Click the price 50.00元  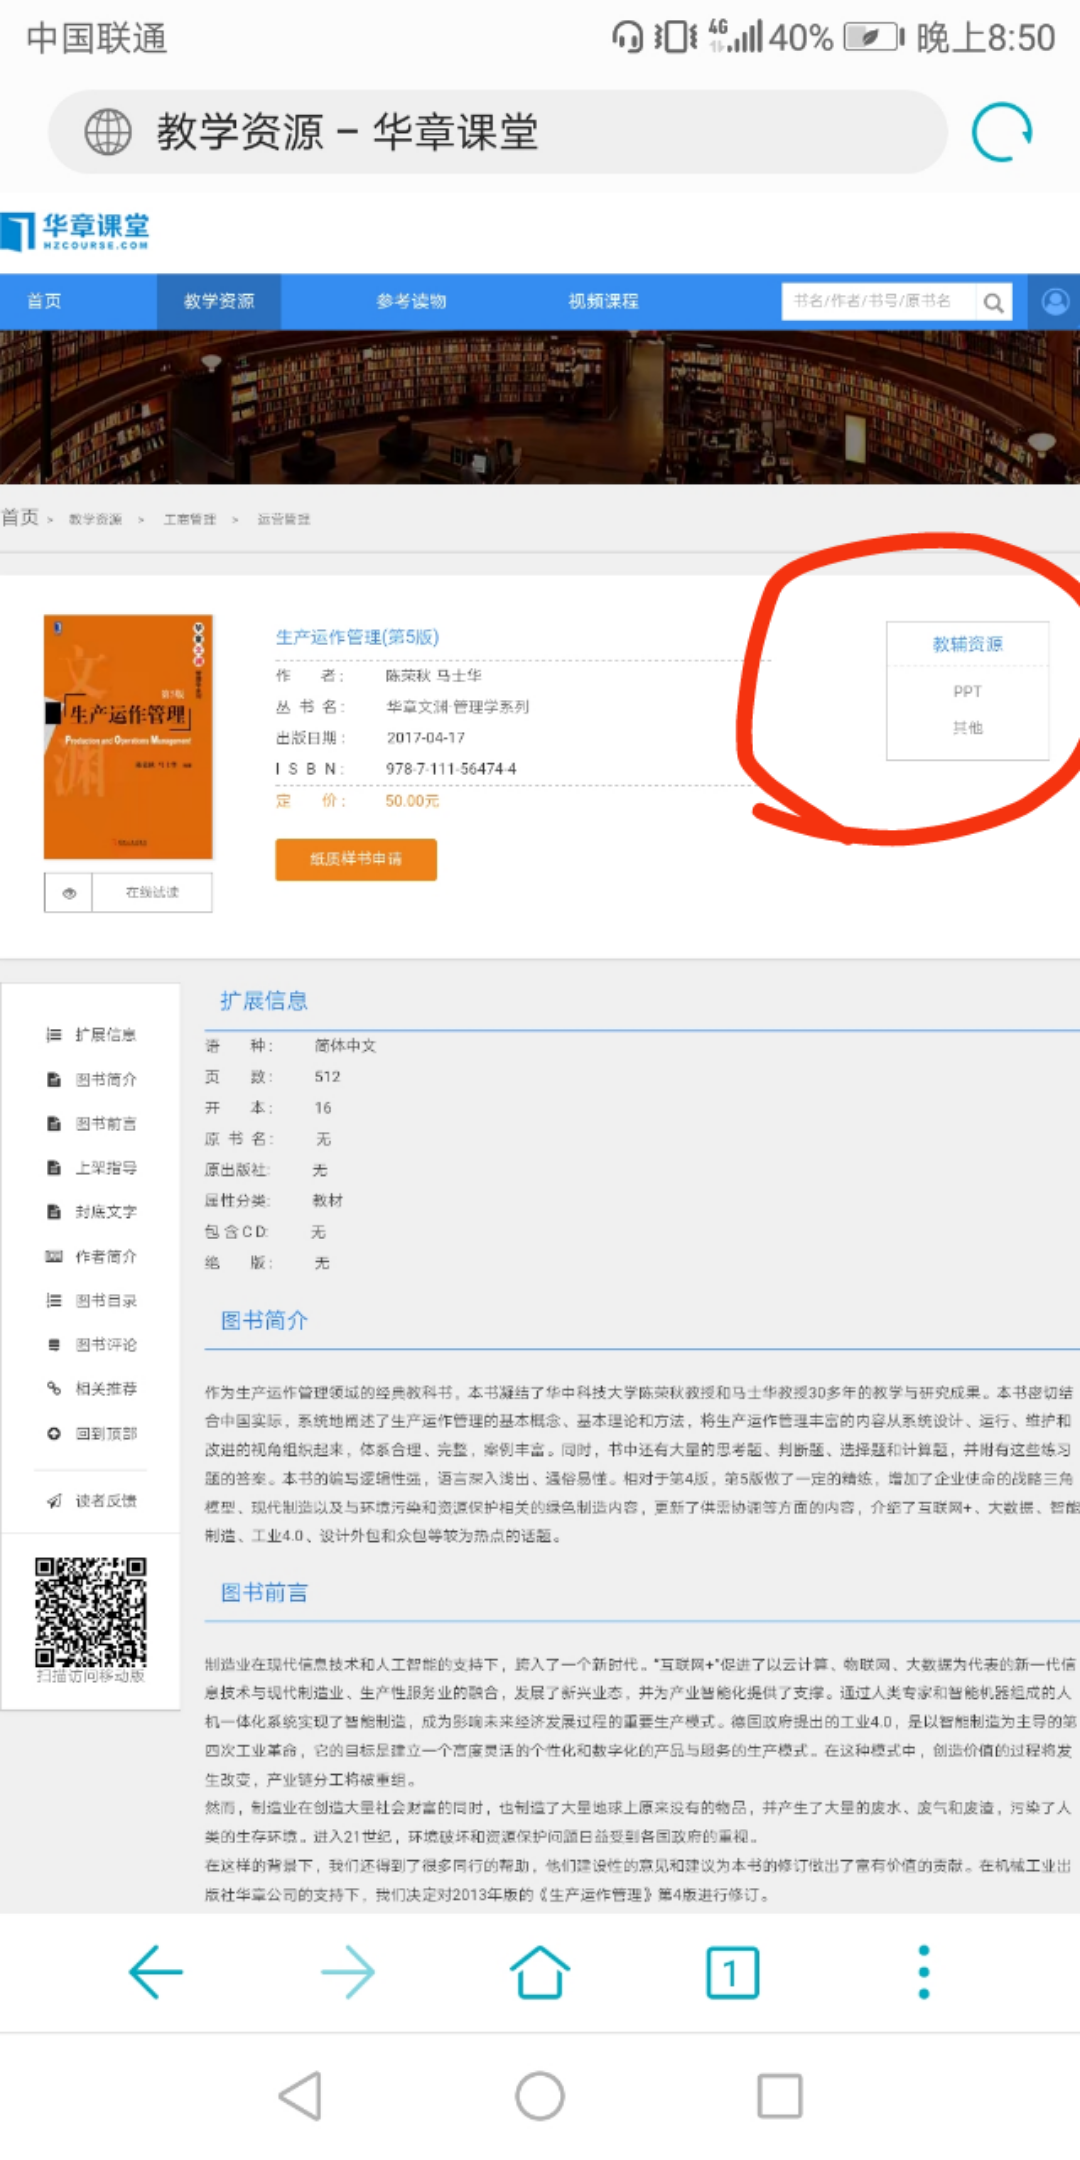click(x=412, y=801)
